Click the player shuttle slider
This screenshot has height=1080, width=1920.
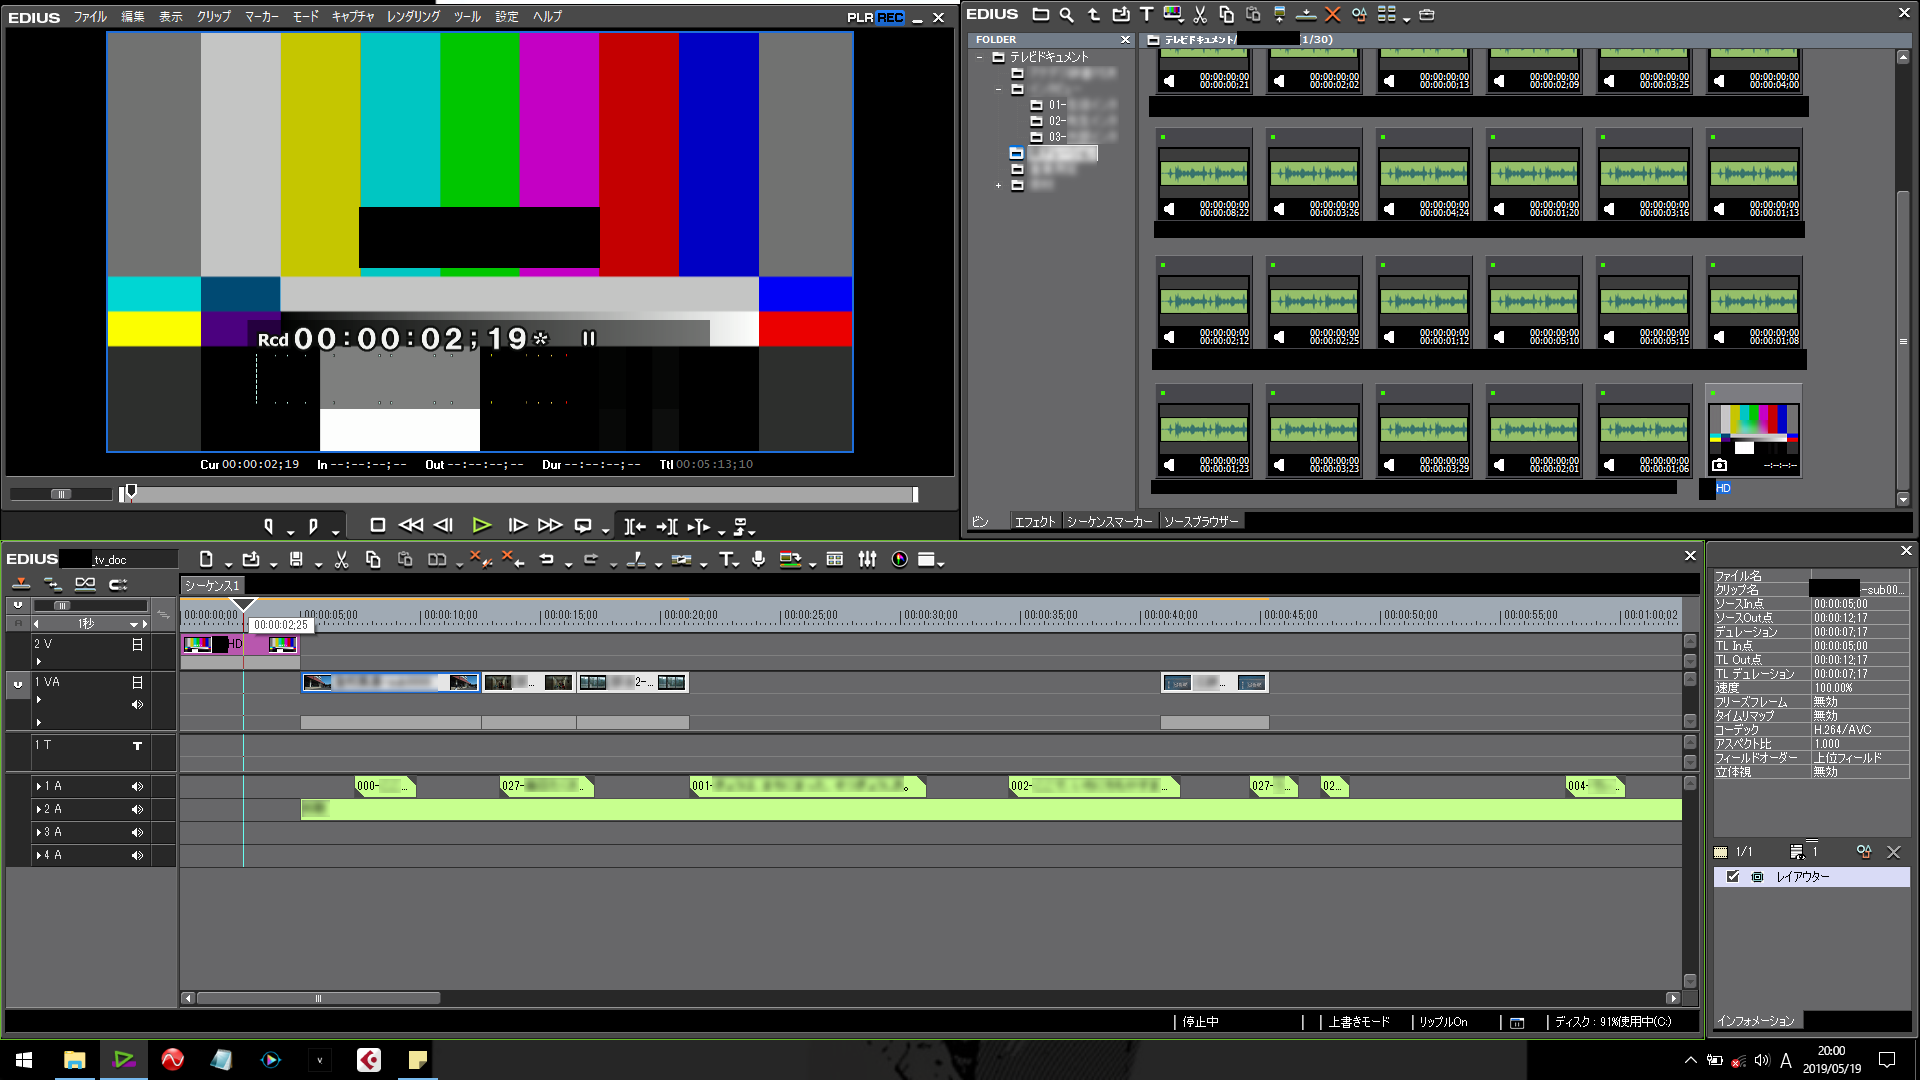click(x=61, y=494)
